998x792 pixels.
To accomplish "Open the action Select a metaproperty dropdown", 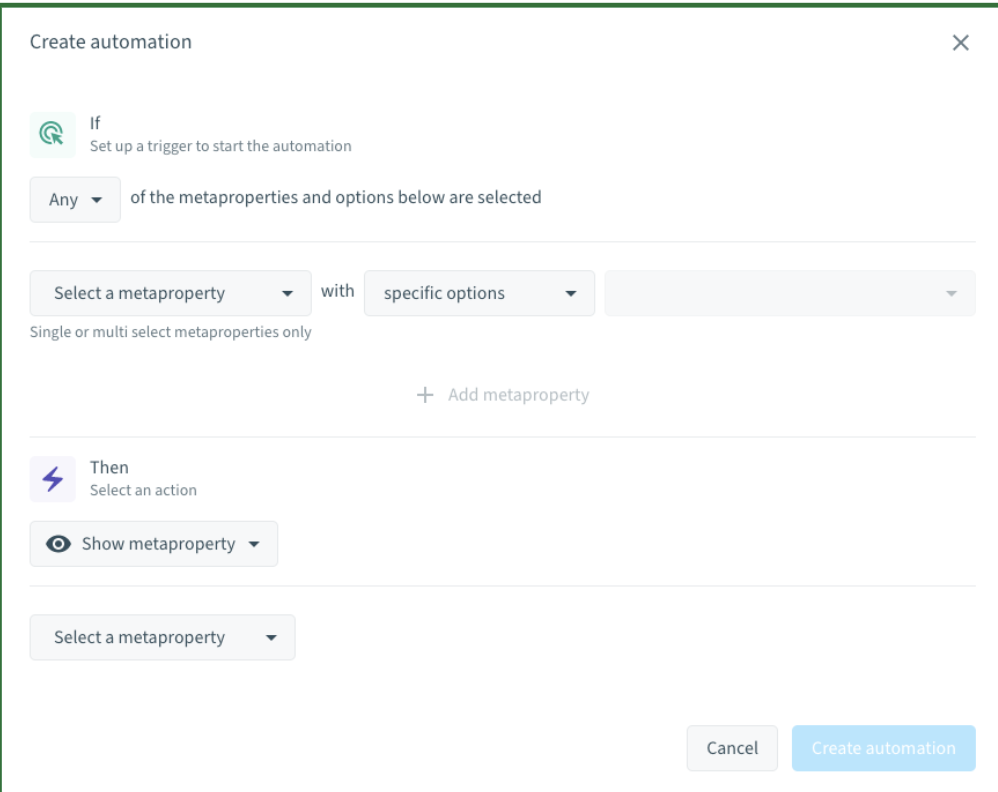I will coord(162,637).
